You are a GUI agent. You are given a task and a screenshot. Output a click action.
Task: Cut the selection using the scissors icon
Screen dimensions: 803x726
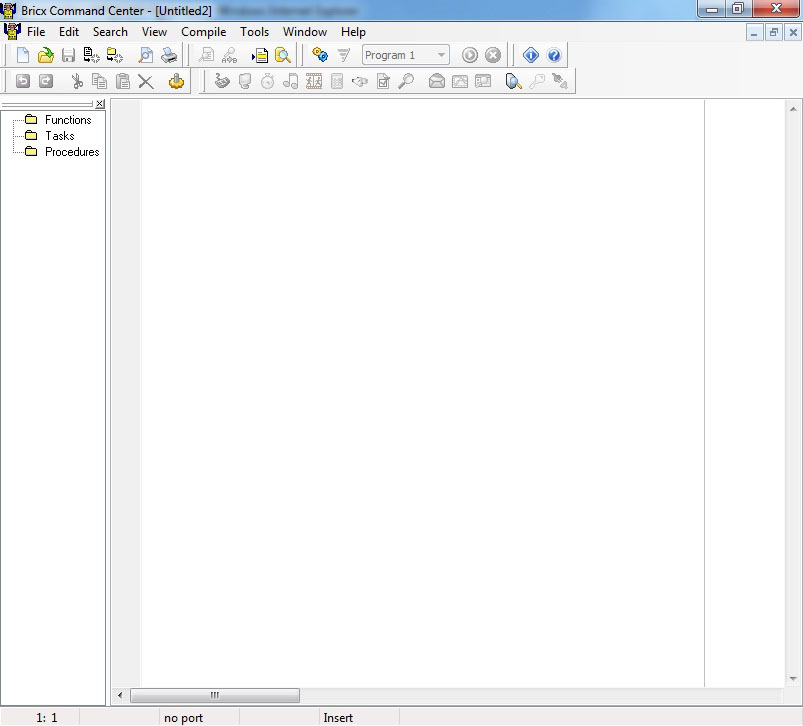[77, 81]
